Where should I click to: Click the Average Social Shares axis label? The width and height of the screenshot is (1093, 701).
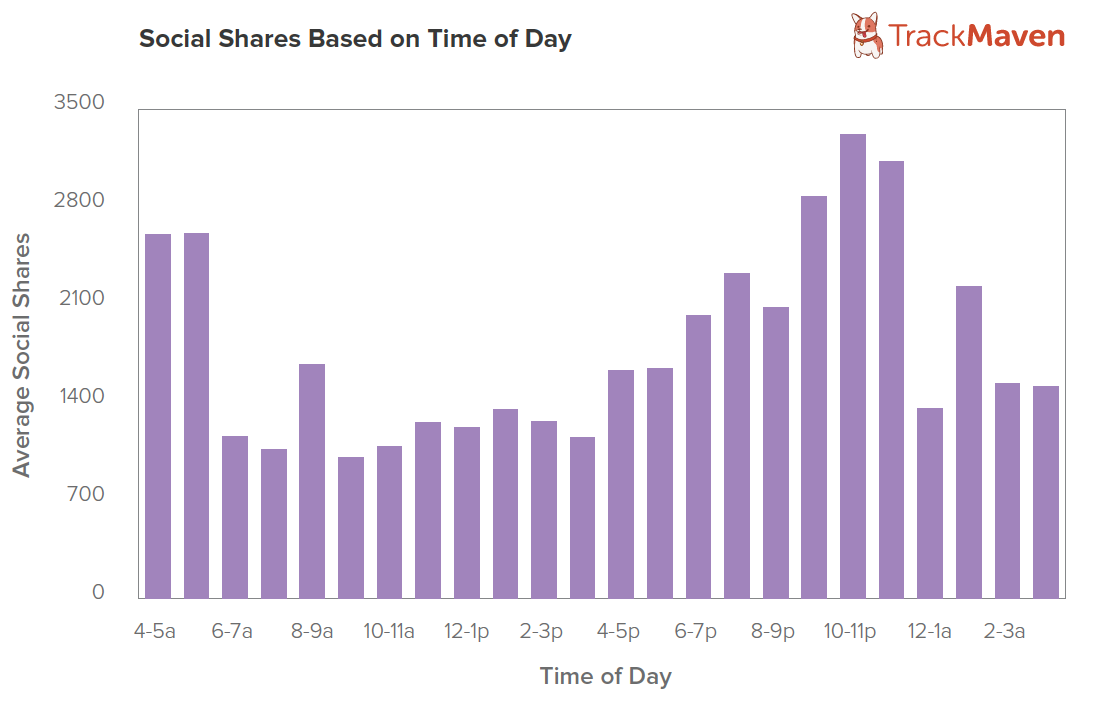click(22, 355)
